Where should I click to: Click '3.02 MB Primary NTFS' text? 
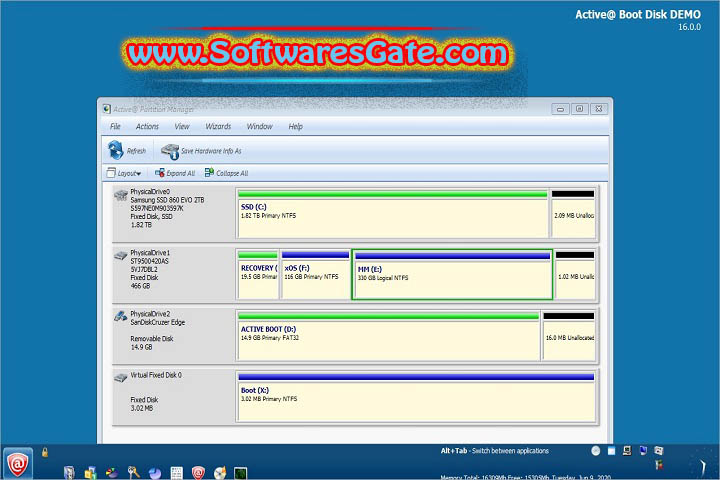pyautogui.click(x=269, y=399)
